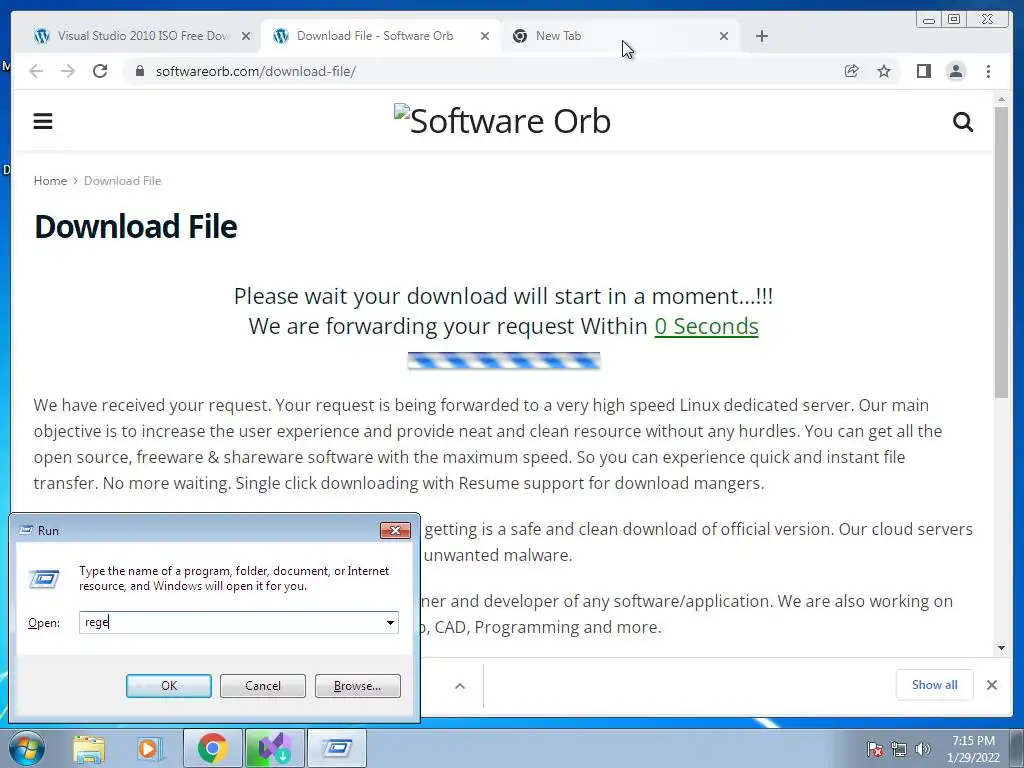Reload the current page
The image size is (1024, 768).
click(100, 71)
